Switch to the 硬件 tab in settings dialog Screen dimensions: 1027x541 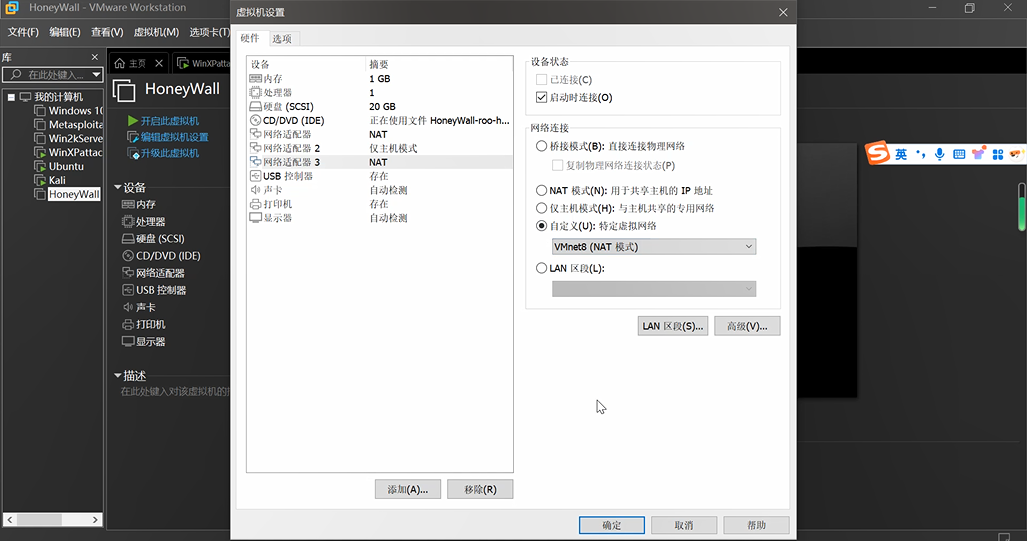pyautogui.click(x=250, y=38)
